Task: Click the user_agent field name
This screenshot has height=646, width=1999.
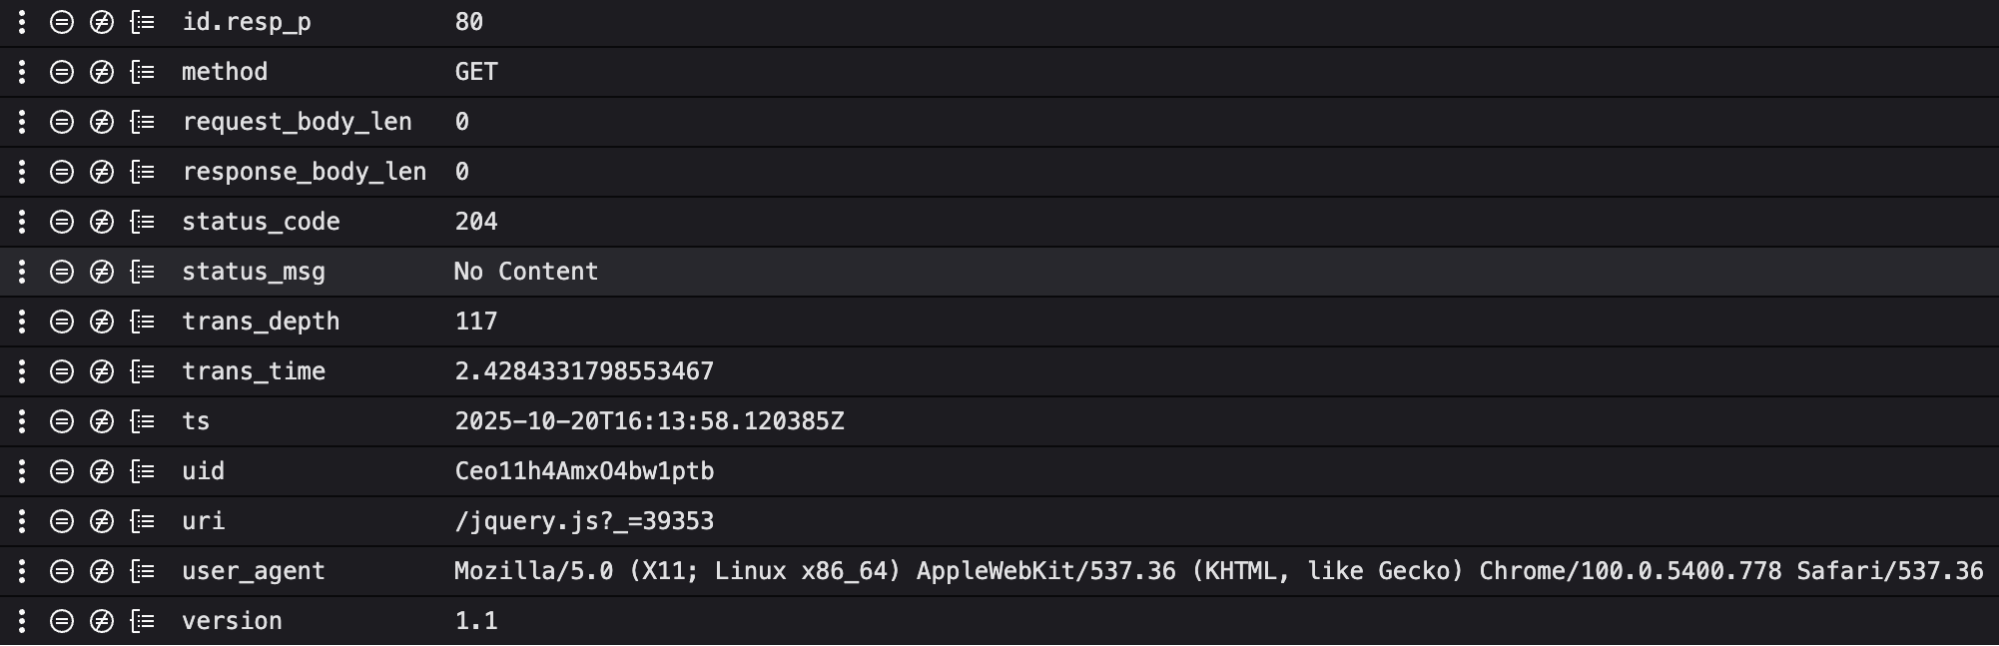Action: coord(253,571)
